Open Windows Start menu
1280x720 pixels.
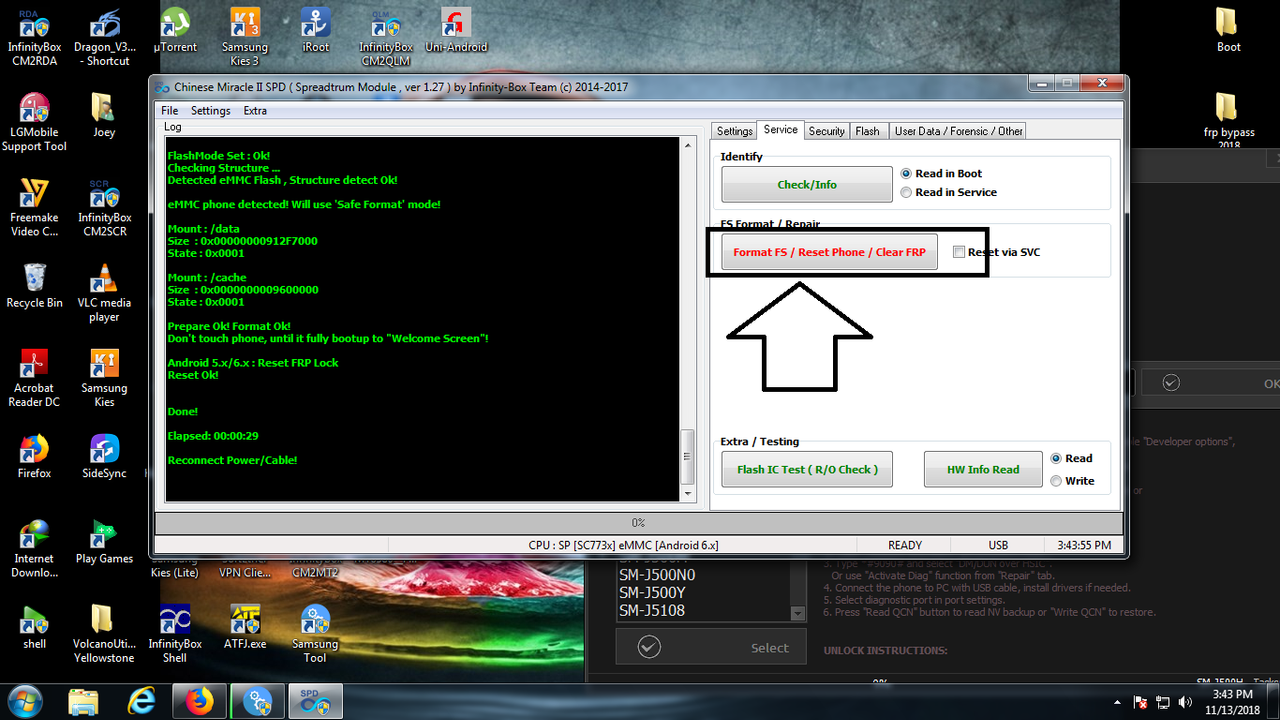click(x=24, y=701)
